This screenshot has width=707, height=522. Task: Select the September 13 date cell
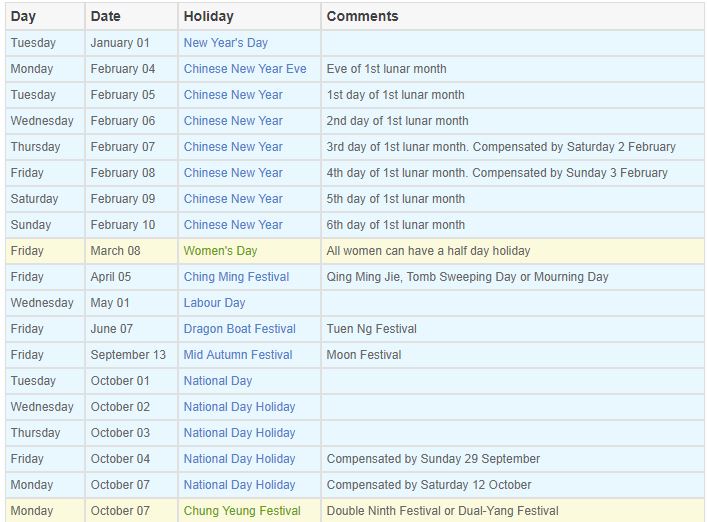[x=131, y=355]
